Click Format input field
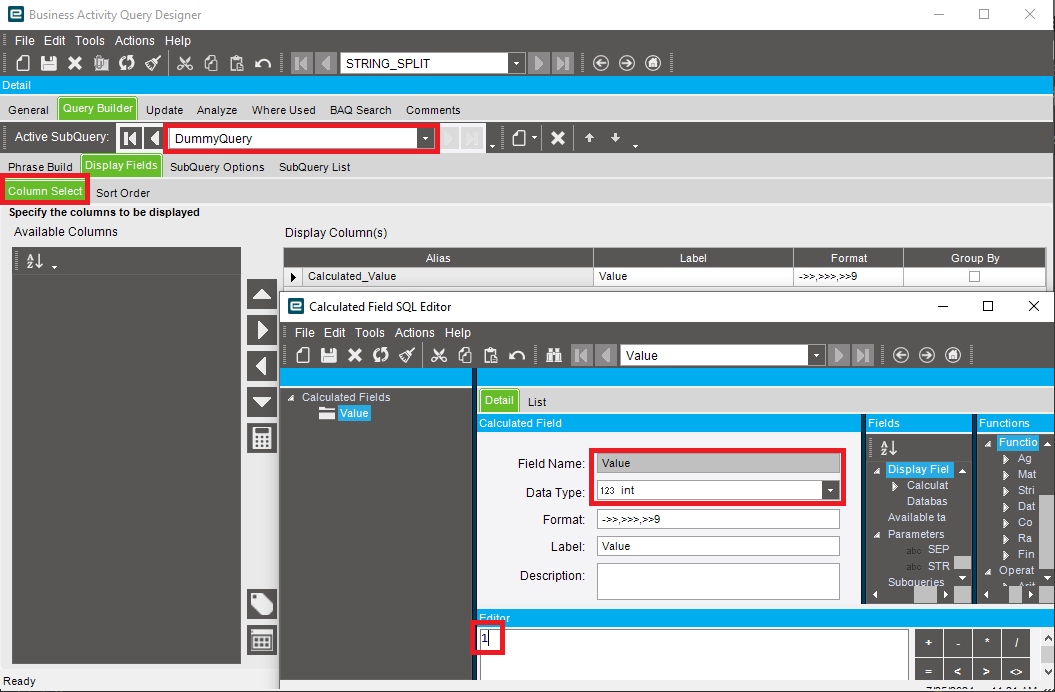The image size is (1055, 692). [x=718, y=519]
